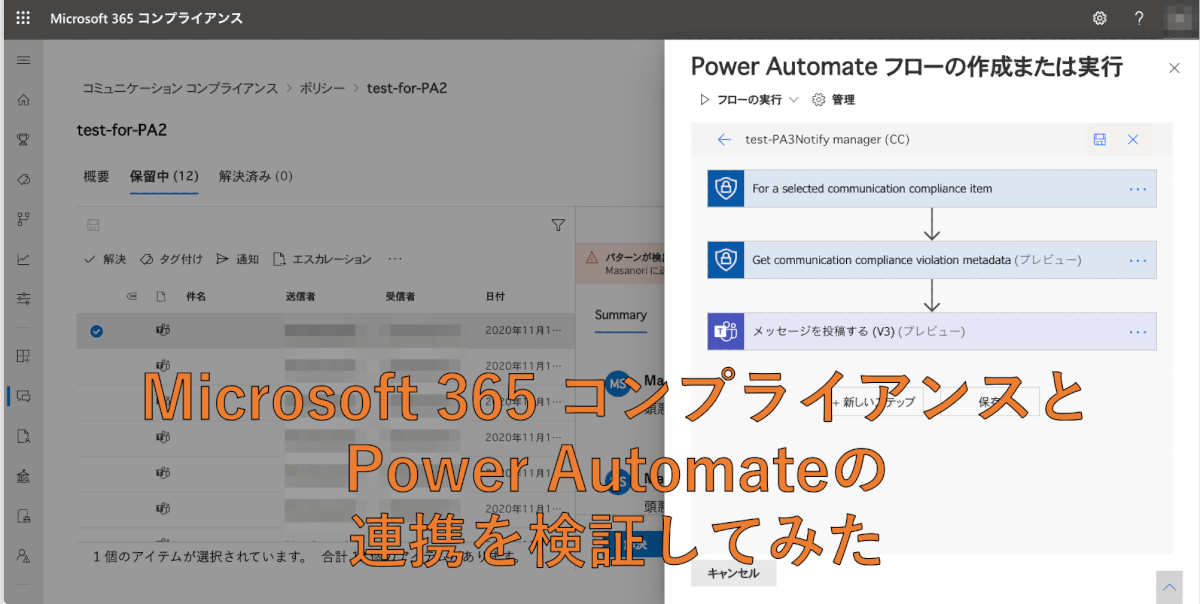Click ポリシー breadcrumb link
Screen dimensions: 1200x604
point(322,88)
